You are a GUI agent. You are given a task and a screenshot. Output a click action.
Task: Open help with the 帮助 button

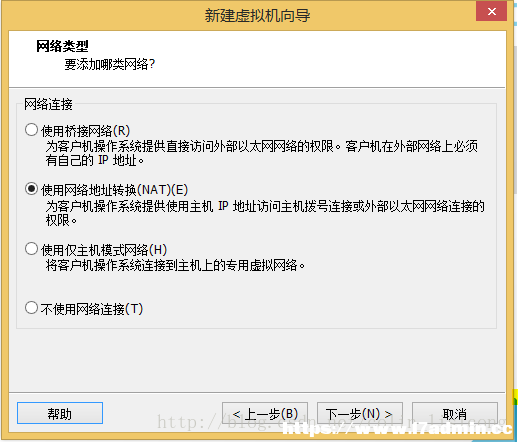click(x=60, y=413)
